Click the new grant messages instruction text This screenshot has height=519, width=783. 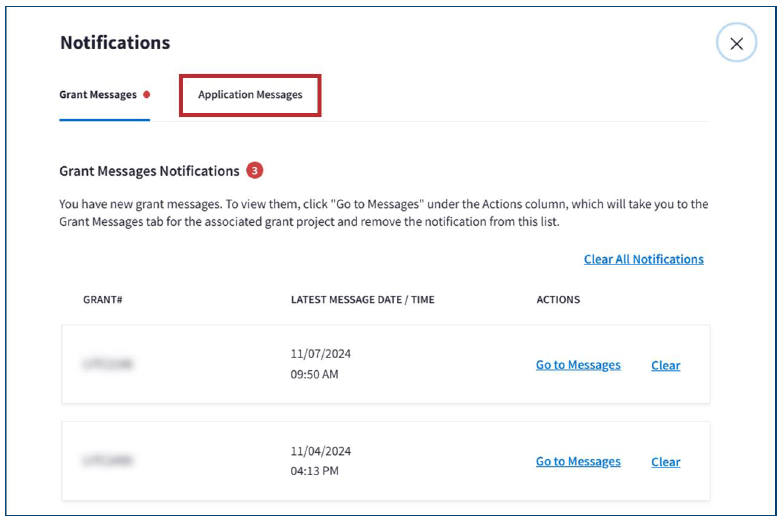(x=383, y=213)
